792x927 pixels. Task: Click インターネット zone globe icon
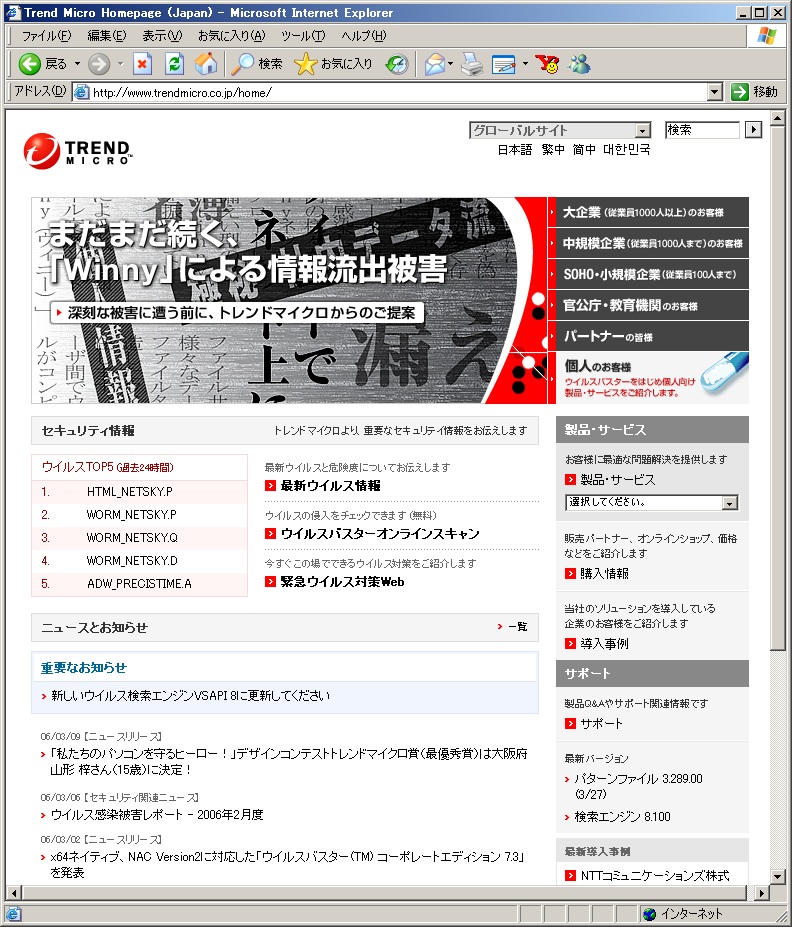pyautogui.click(x=650, y=914)
